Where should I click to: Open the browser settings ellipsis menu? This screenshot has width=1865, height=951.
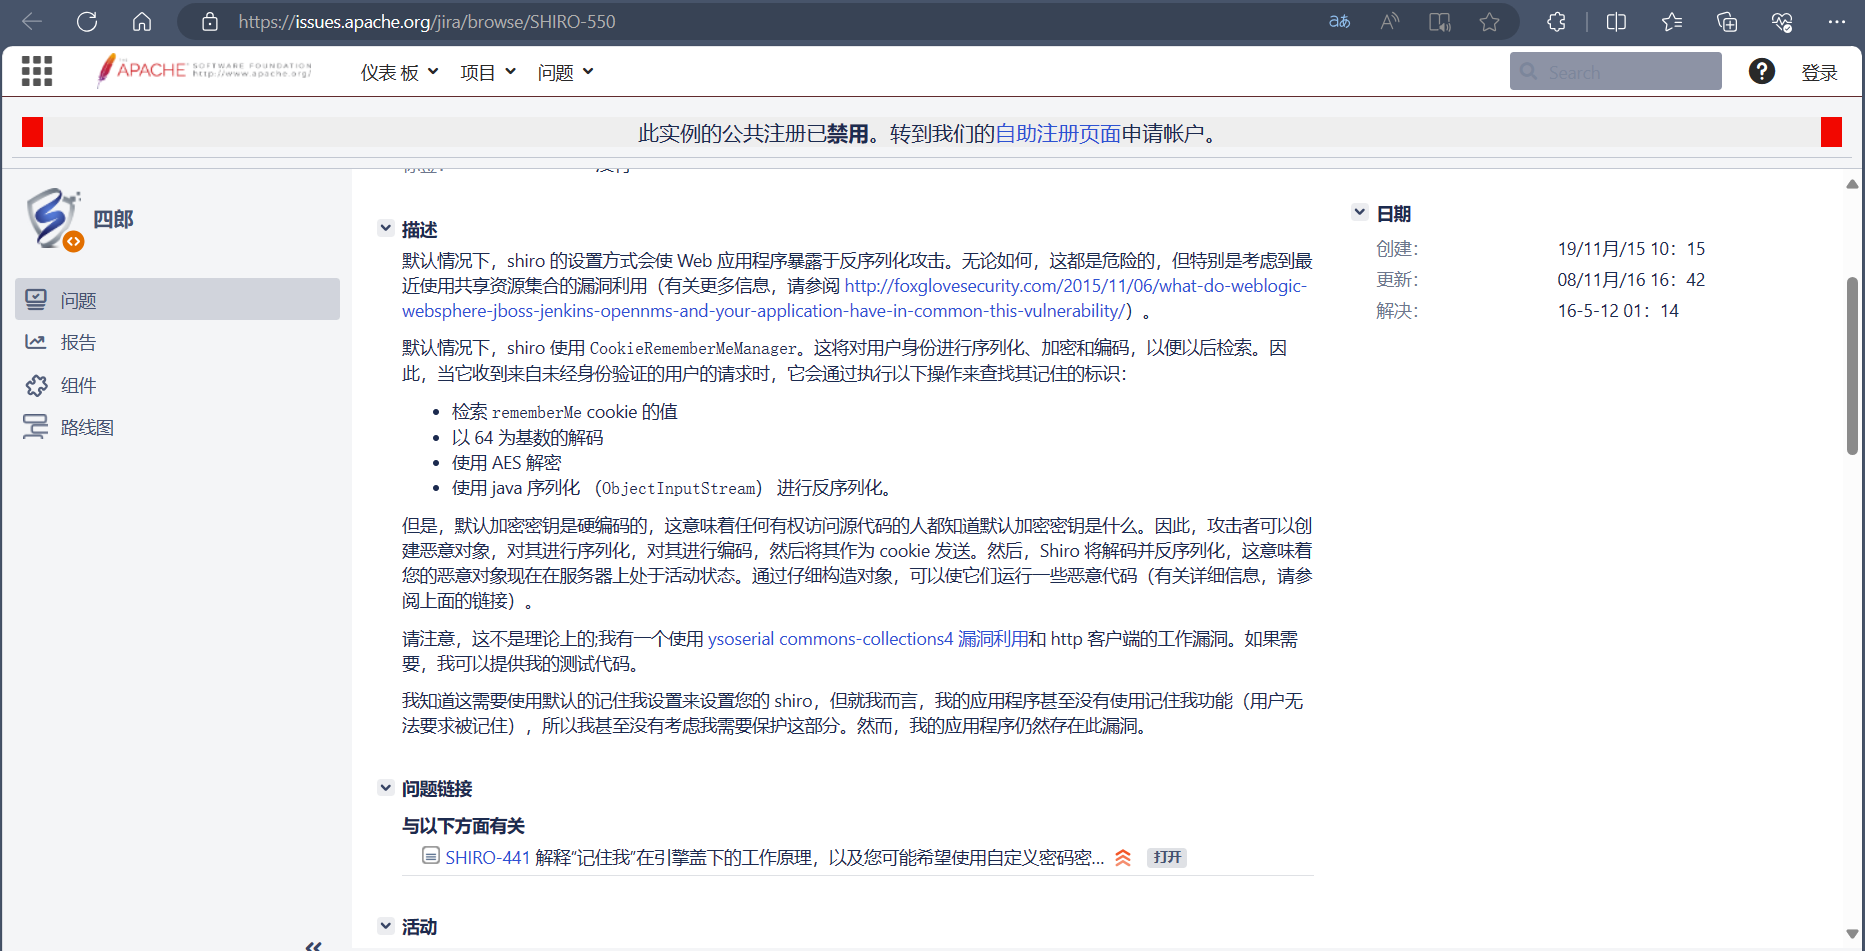tap(1837, 22)
